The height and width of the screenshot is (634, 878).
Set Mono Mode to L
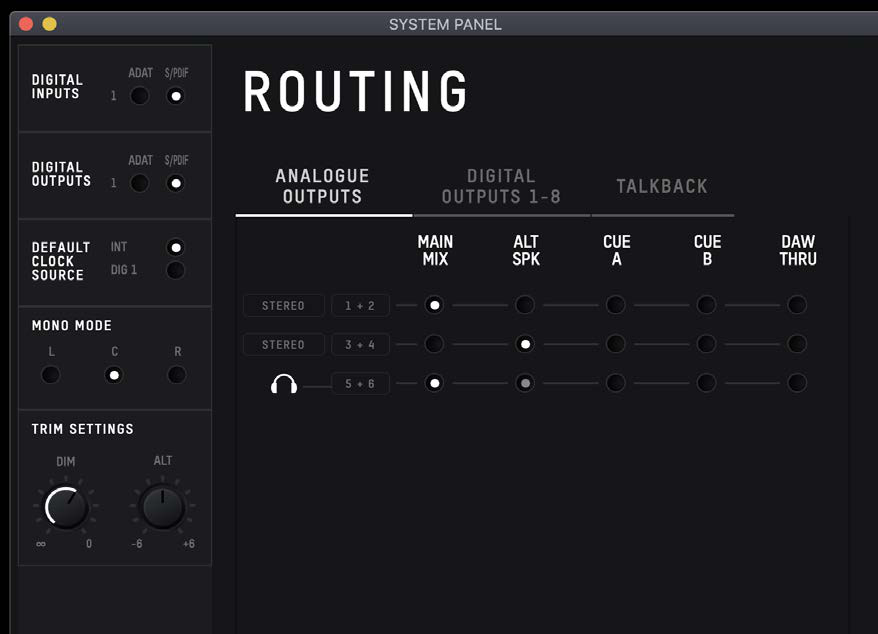pyautogui.click(x=50, y=375)
